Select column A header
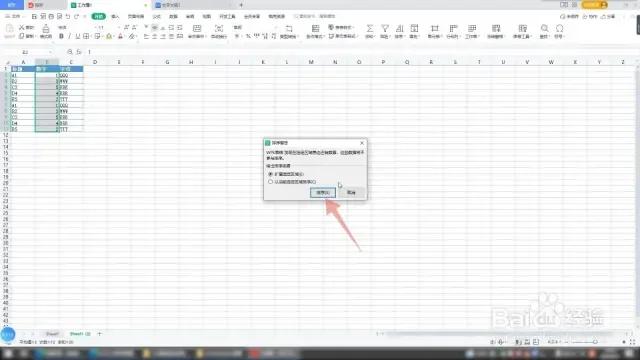Viewport: 640px width, 360px height. pyautogui.click(x=23, y=62)
